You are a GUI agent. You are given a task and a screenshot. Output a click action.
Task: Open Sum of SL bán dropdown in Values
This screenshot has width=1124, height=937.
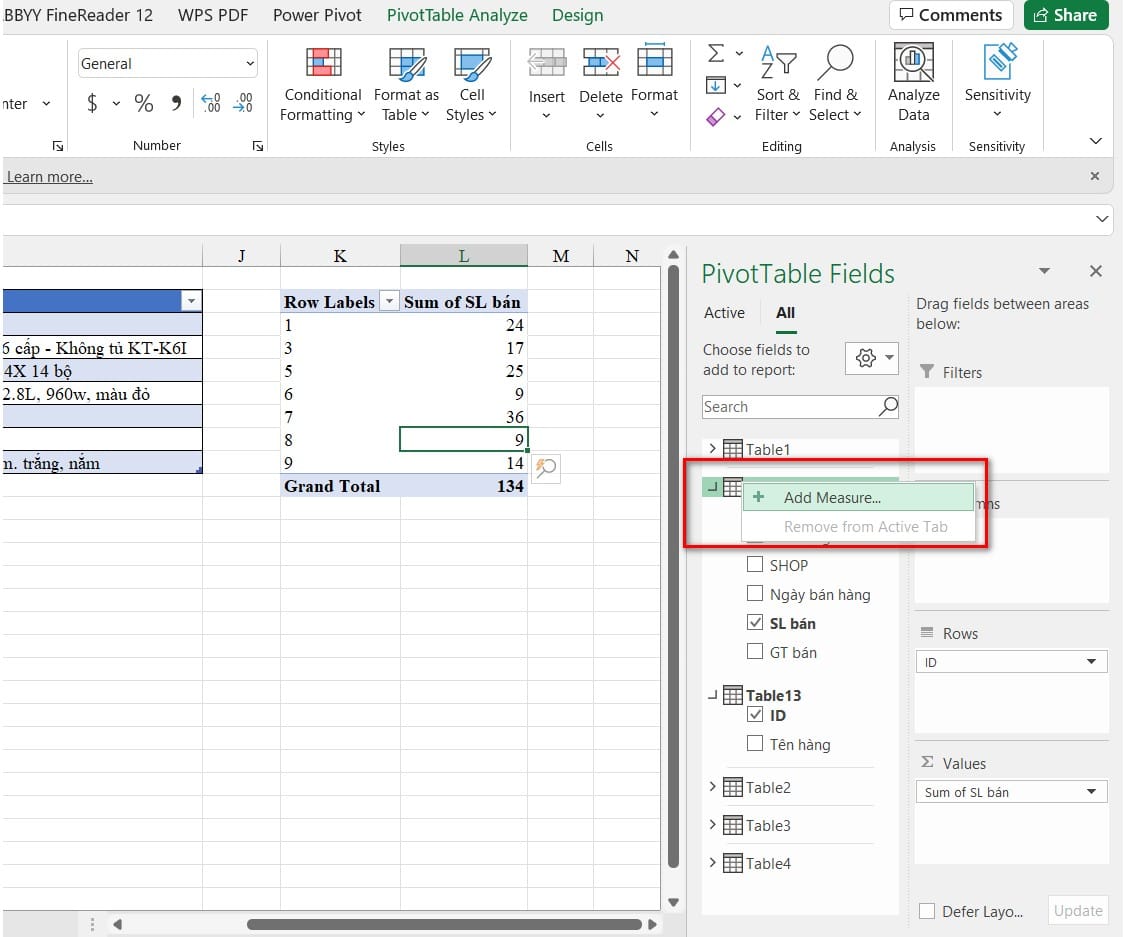click(1091, 791)
